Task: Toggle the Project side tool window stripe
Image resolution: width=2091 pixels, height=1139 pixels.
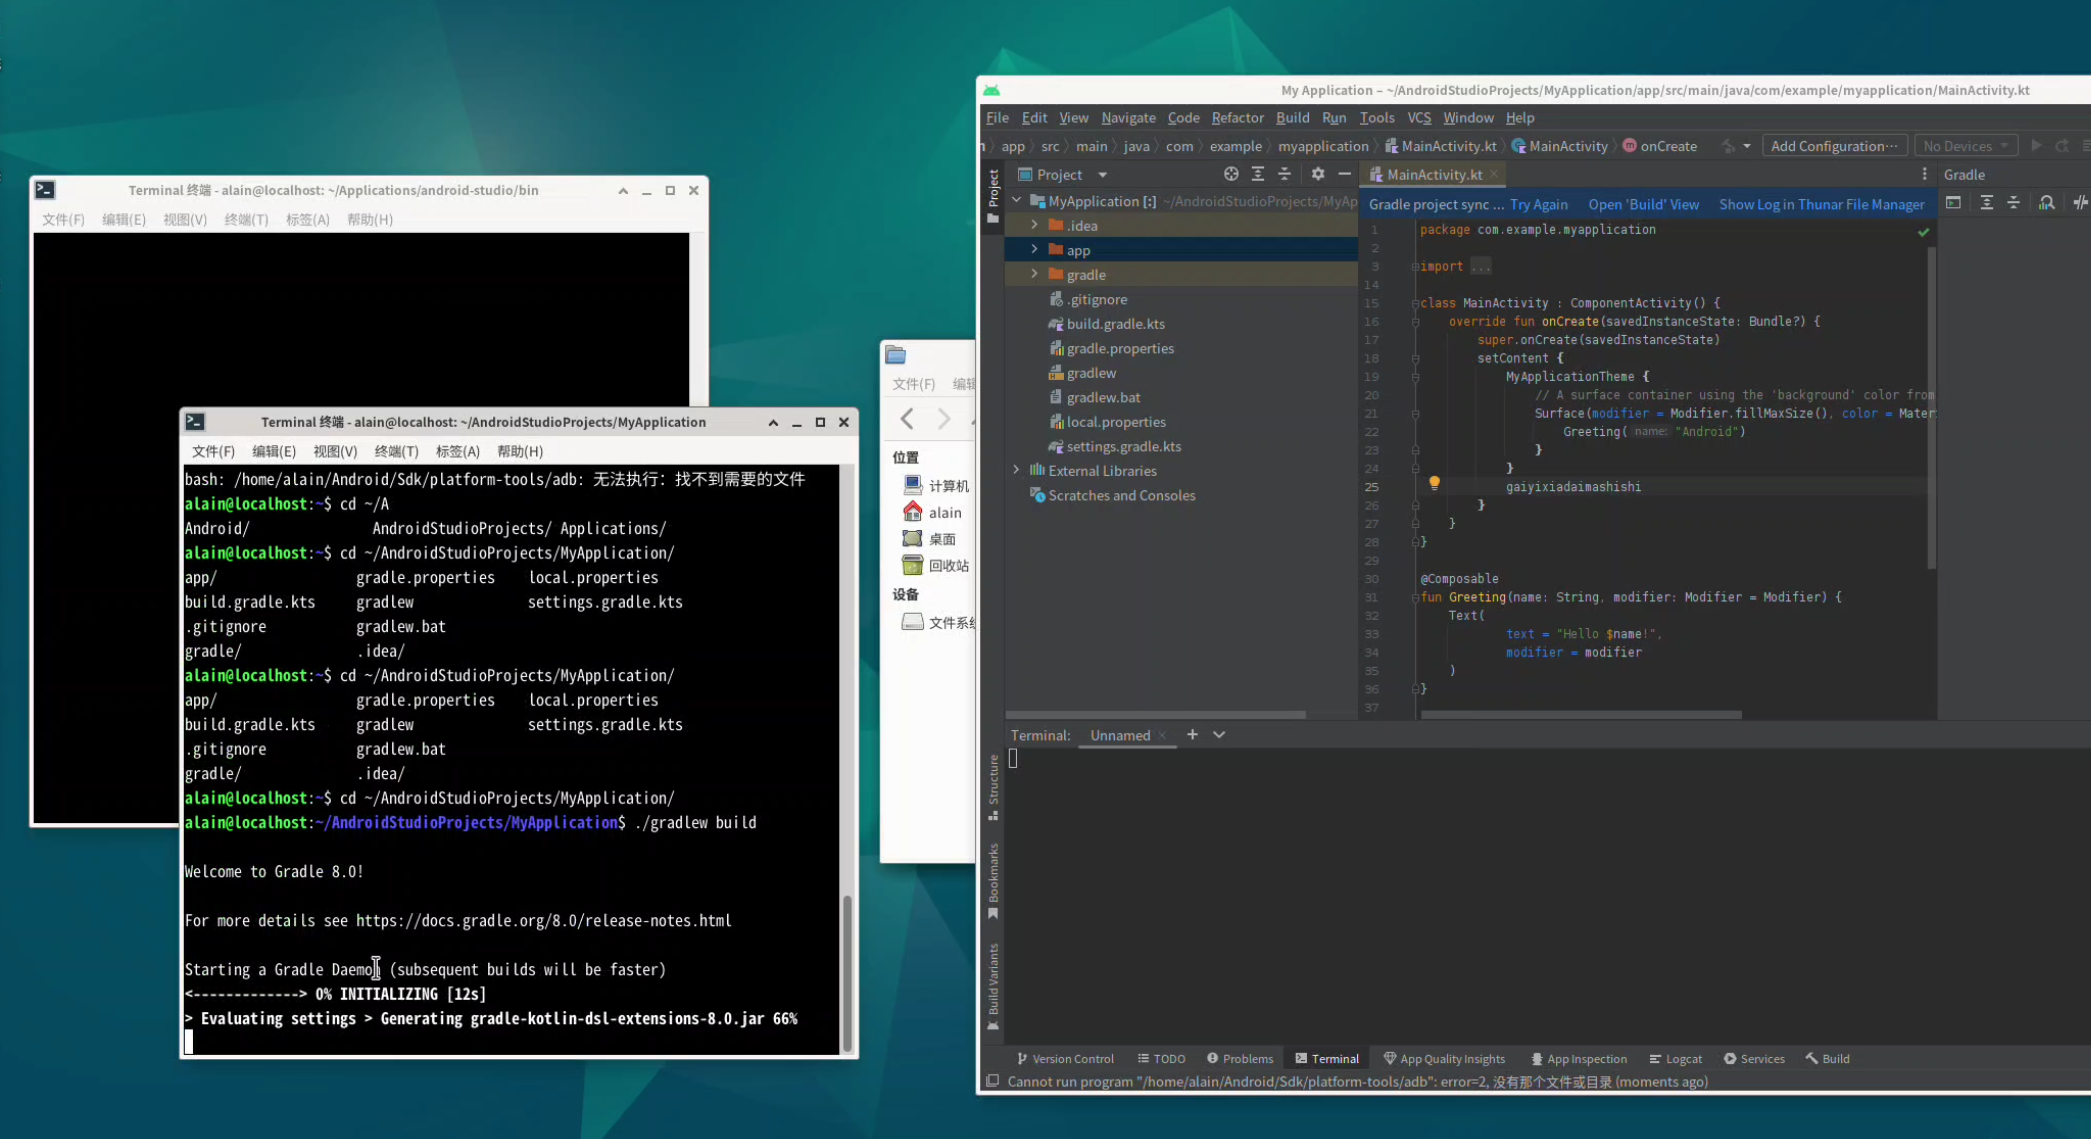Action: tap(993, 196)
